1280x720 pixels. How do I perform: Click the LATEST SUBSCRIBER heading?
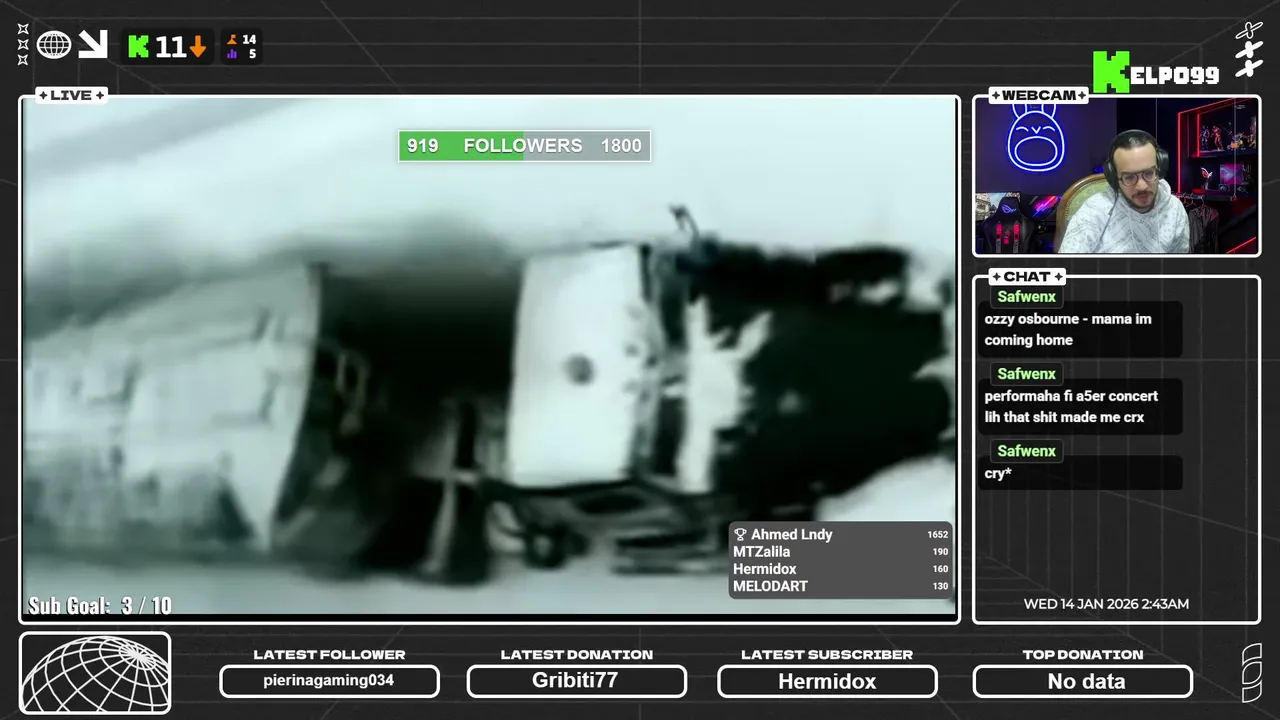pyautogui.click(x=827, y=655)
